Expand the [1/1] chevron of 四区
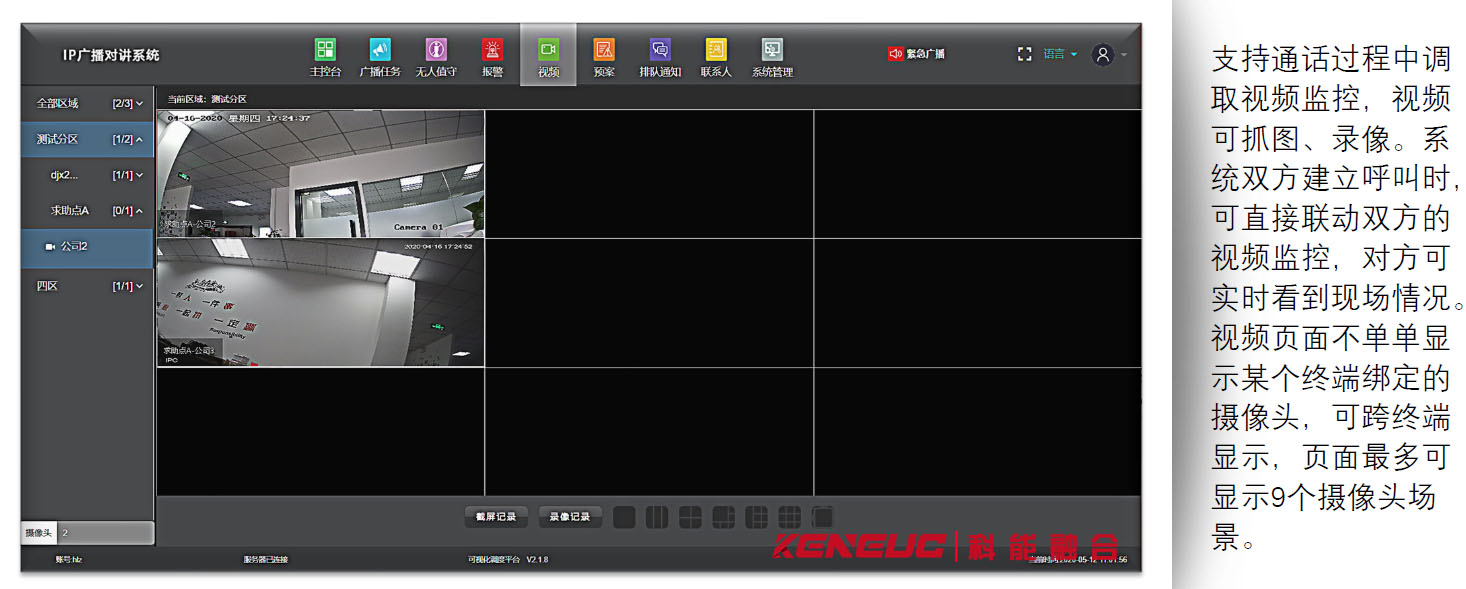Screen dimensions: 1466x589 point(139,286)
